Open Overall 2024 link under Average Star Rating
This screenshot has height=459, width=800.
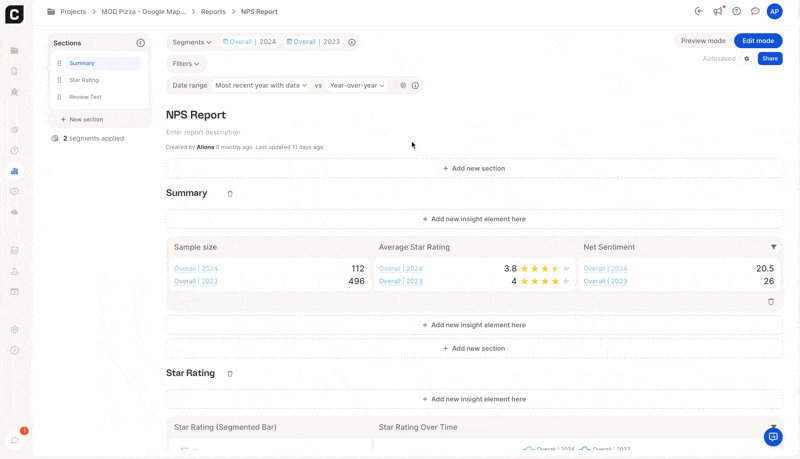point(401,269)
